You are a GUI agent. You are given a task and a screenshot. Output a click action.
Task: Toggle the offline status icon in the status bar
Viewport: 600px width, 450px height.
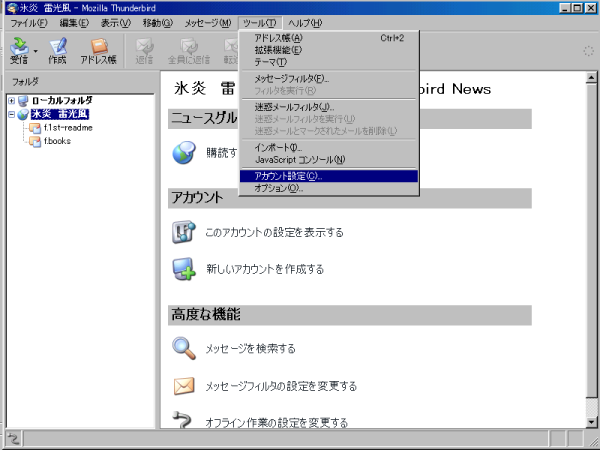pos(12,439)
